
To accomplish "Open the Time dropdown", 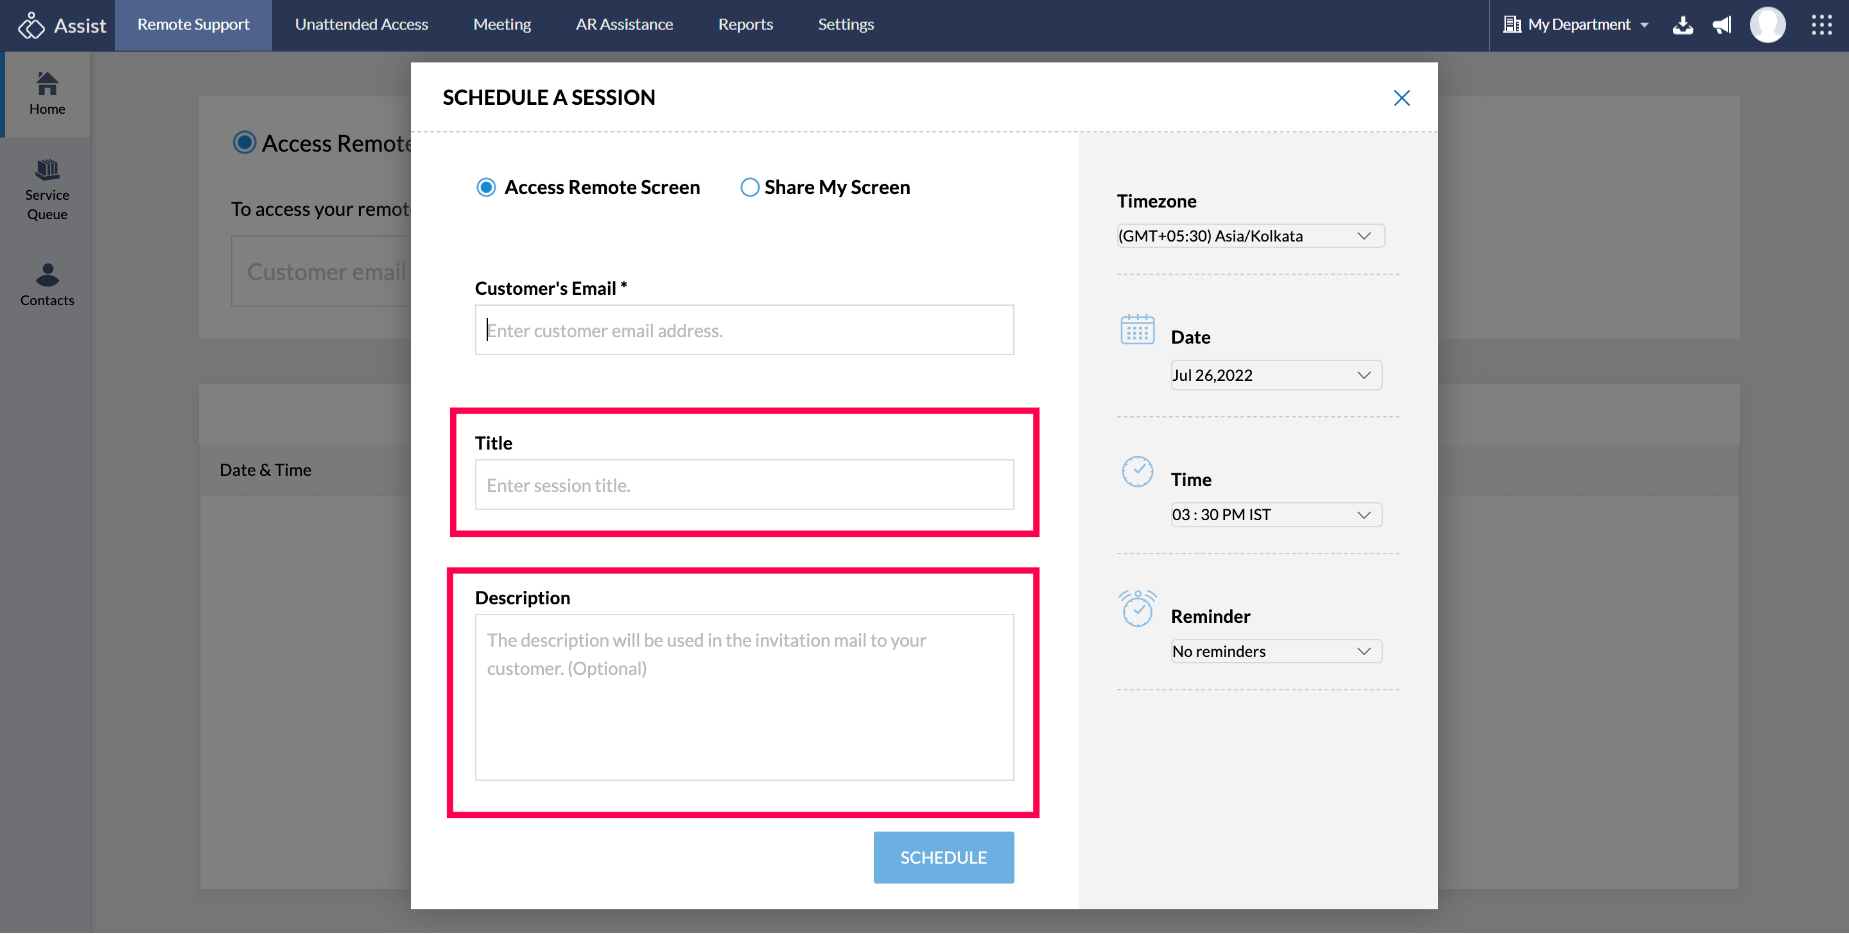I will point(1276,515).
